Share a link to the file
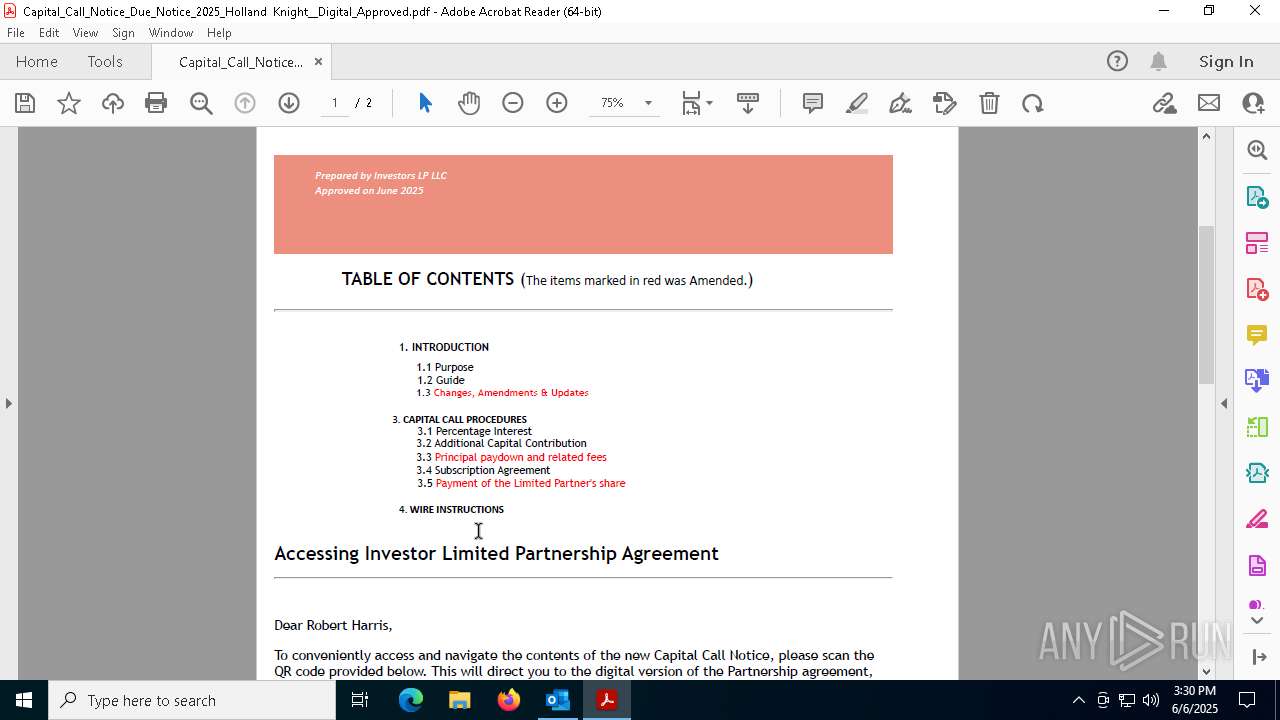This screenshot has width=1280, height=720. [x=1165, y=103]
